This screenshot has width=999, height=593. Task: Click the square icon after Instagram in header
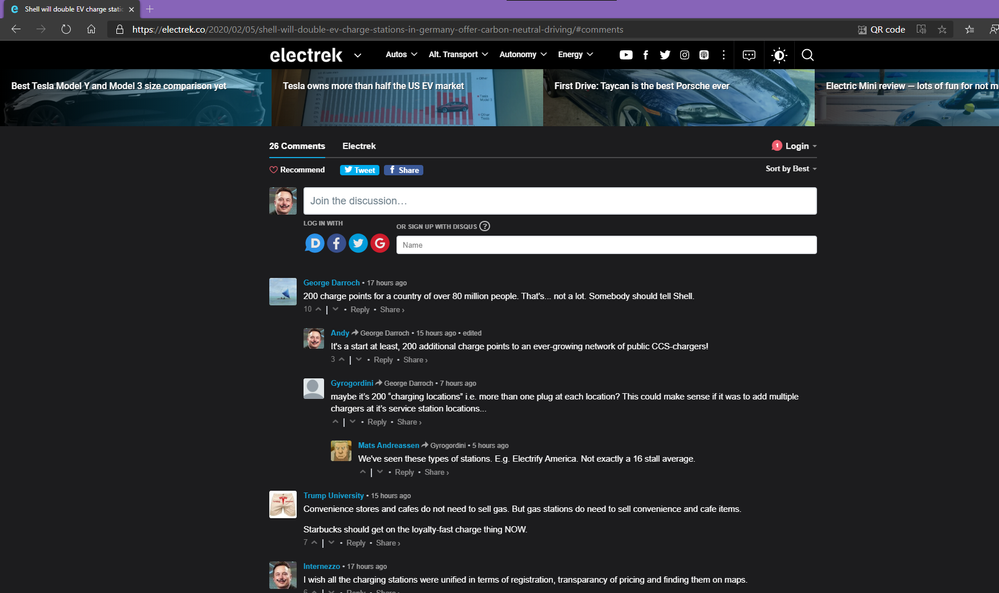coord(703,55)
